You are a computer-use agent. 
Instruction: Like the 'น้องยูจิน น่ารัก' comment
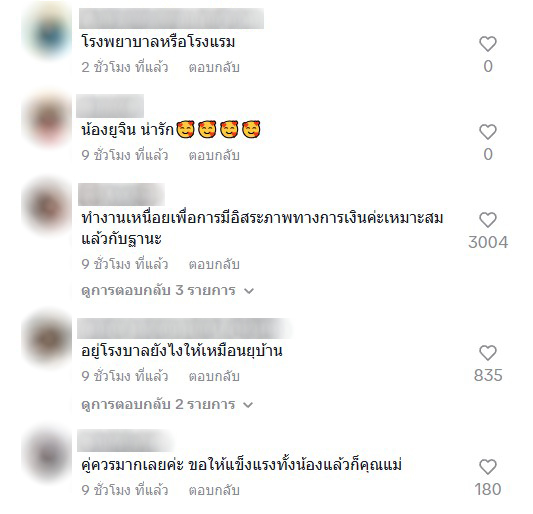pos(488,132)
